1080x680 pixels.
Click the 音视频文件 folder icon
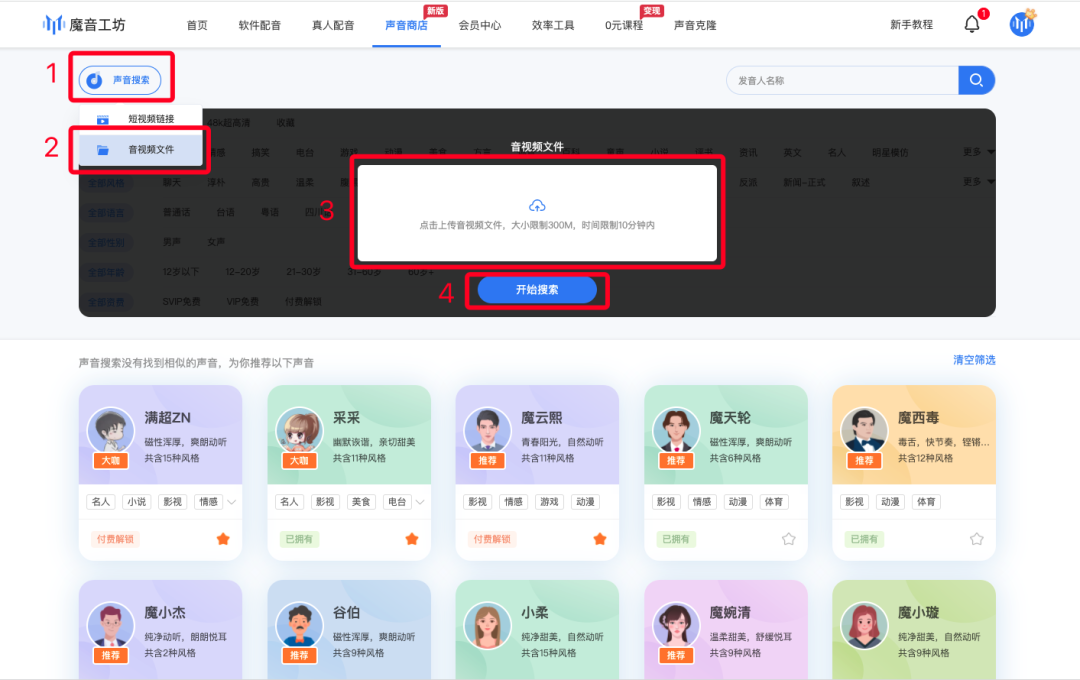coord(103,150)
